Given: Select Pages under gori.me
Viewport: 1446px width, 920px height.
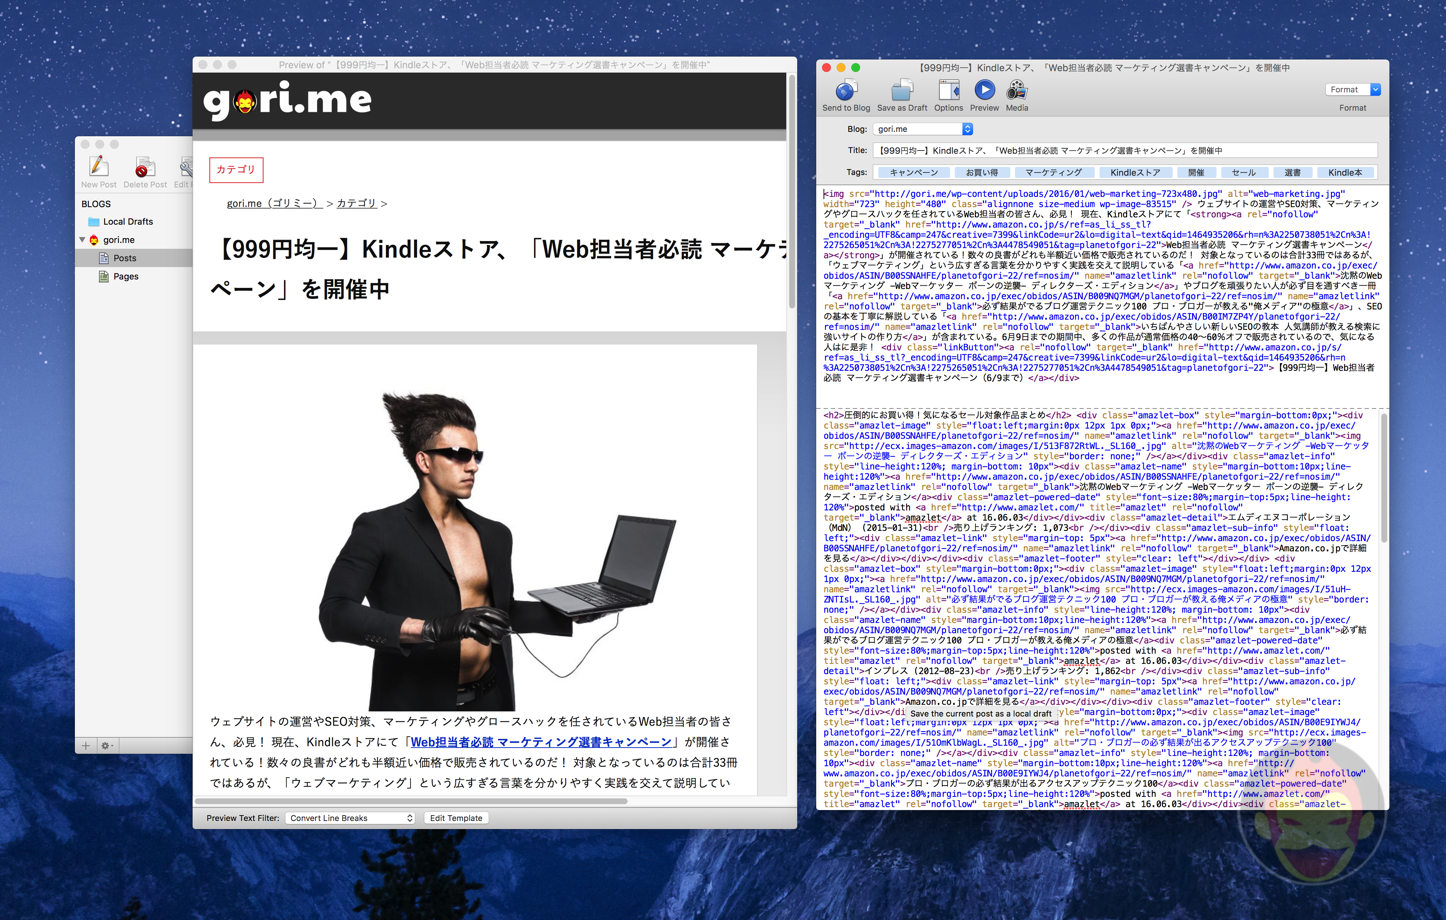Looking at the screenshot, I should coord(126,276).
